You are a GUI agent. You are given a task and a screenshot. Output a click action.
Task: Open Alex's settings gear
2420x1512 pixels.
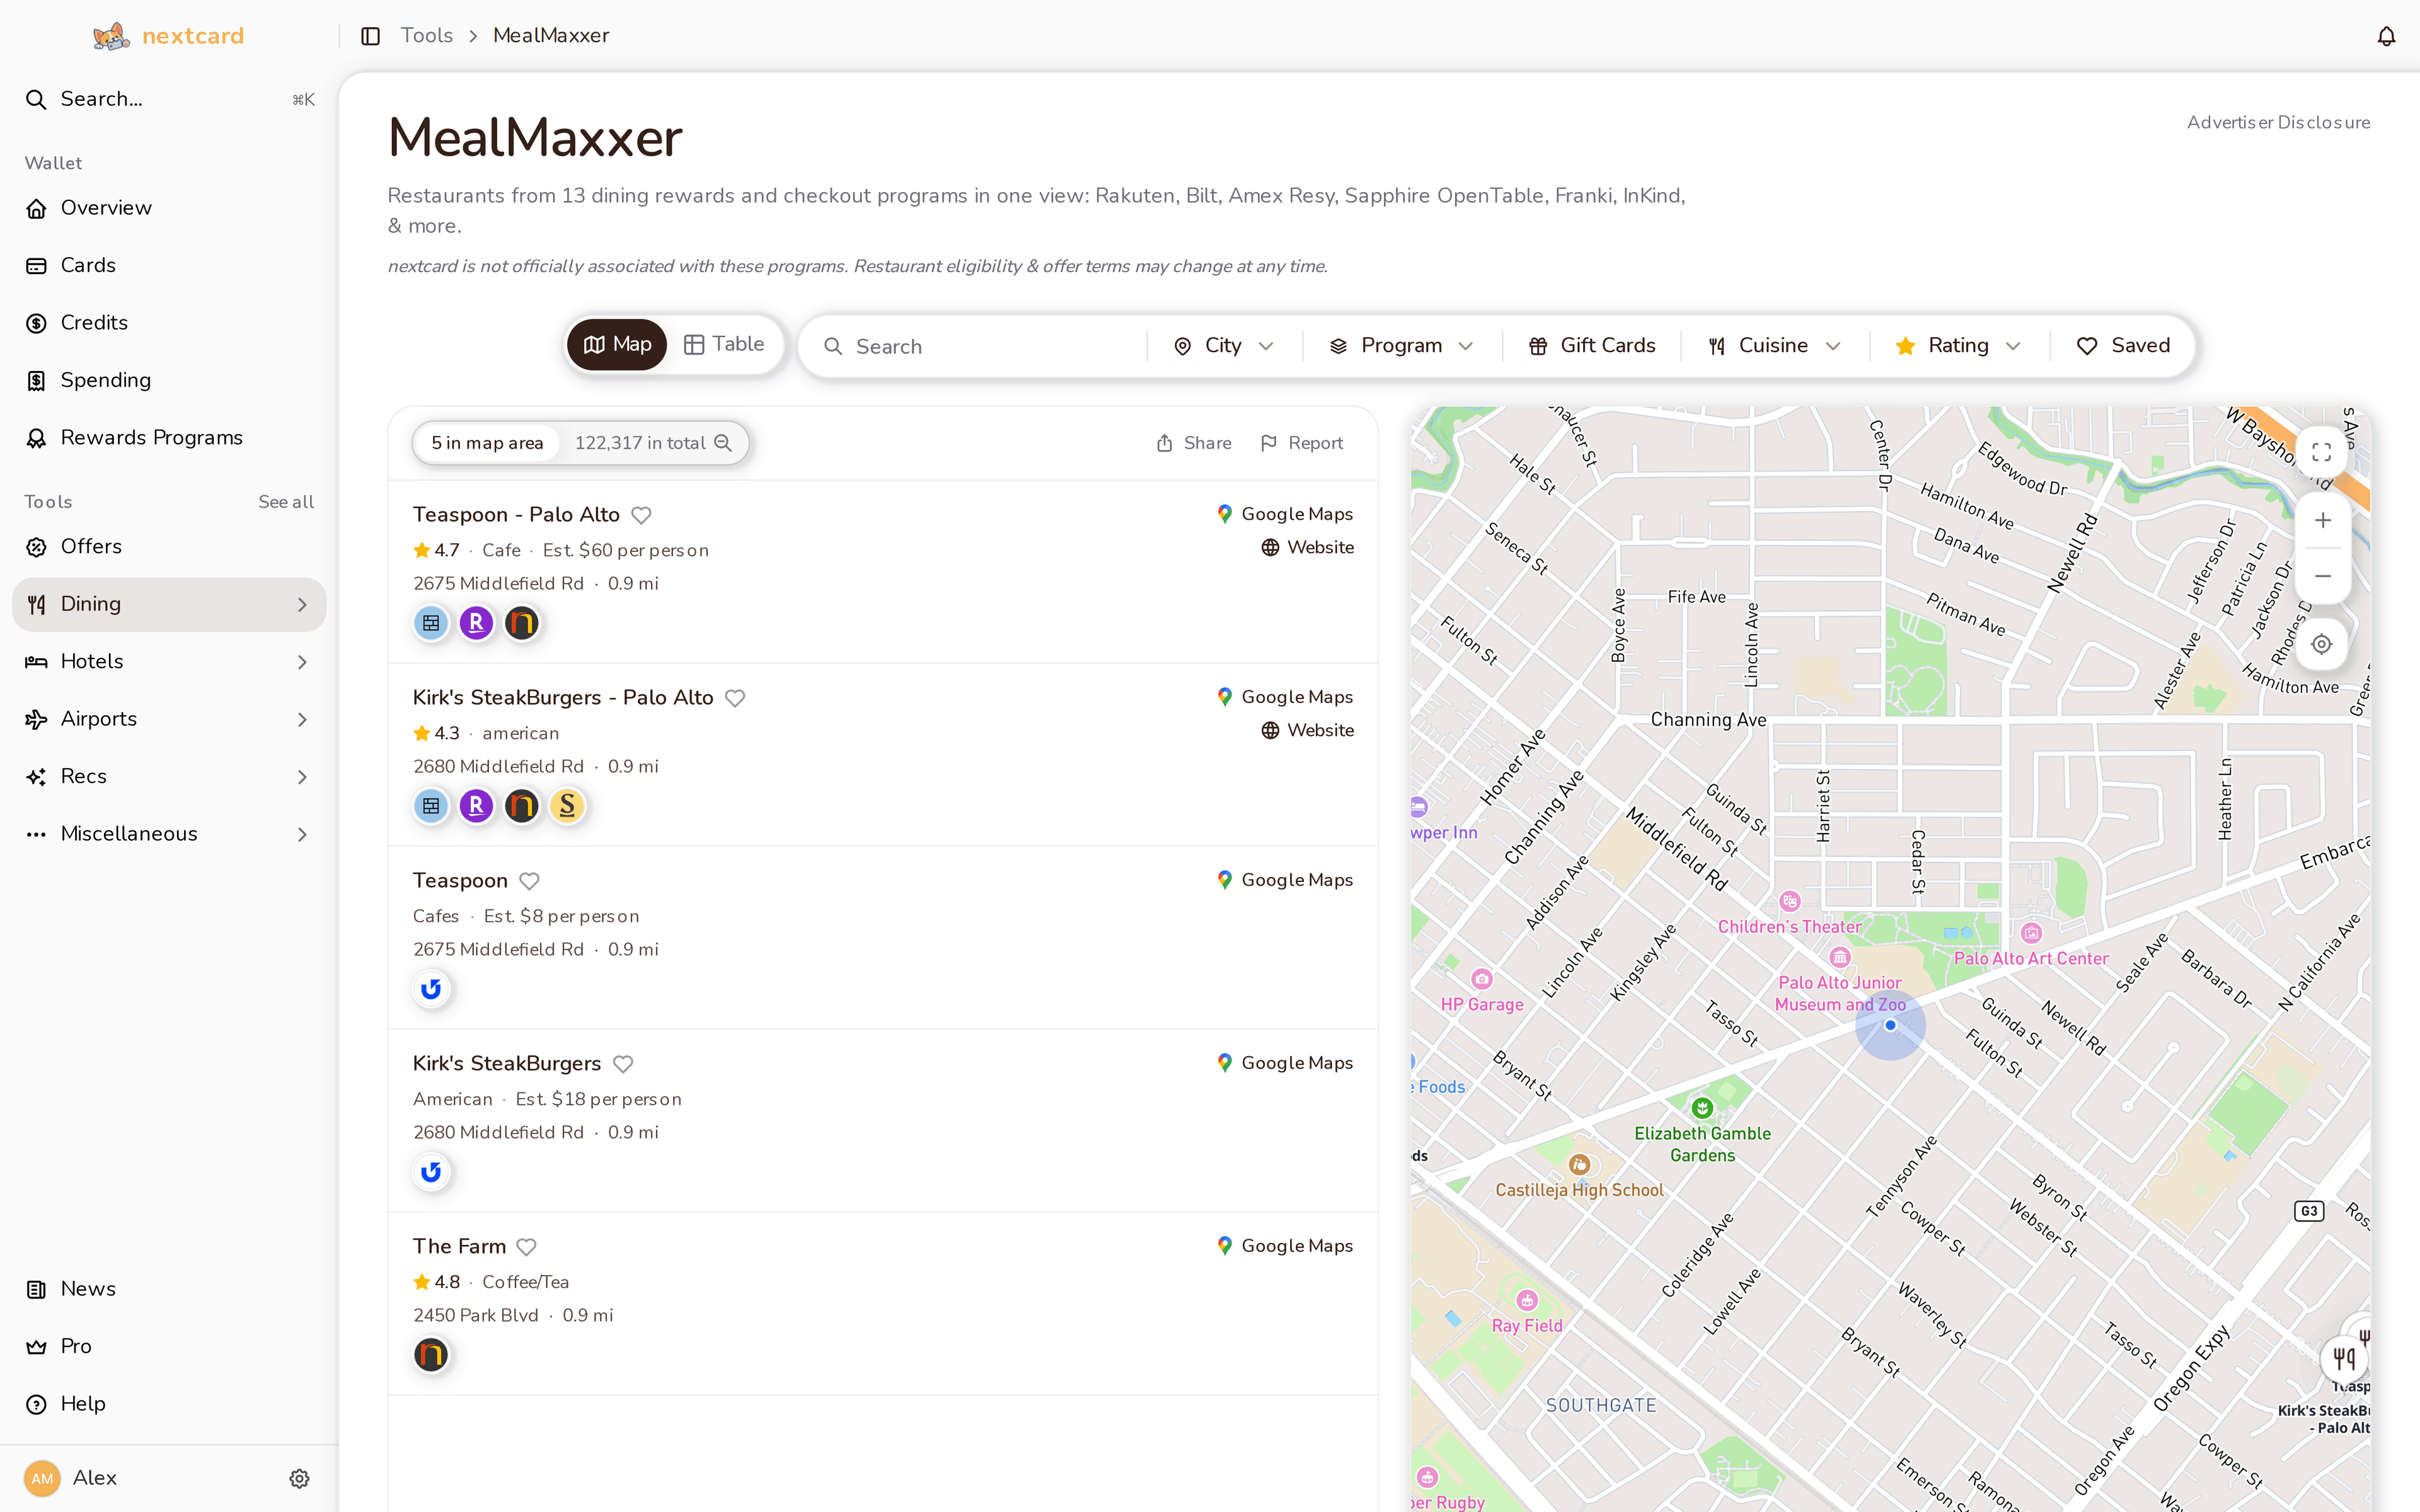299,1478
